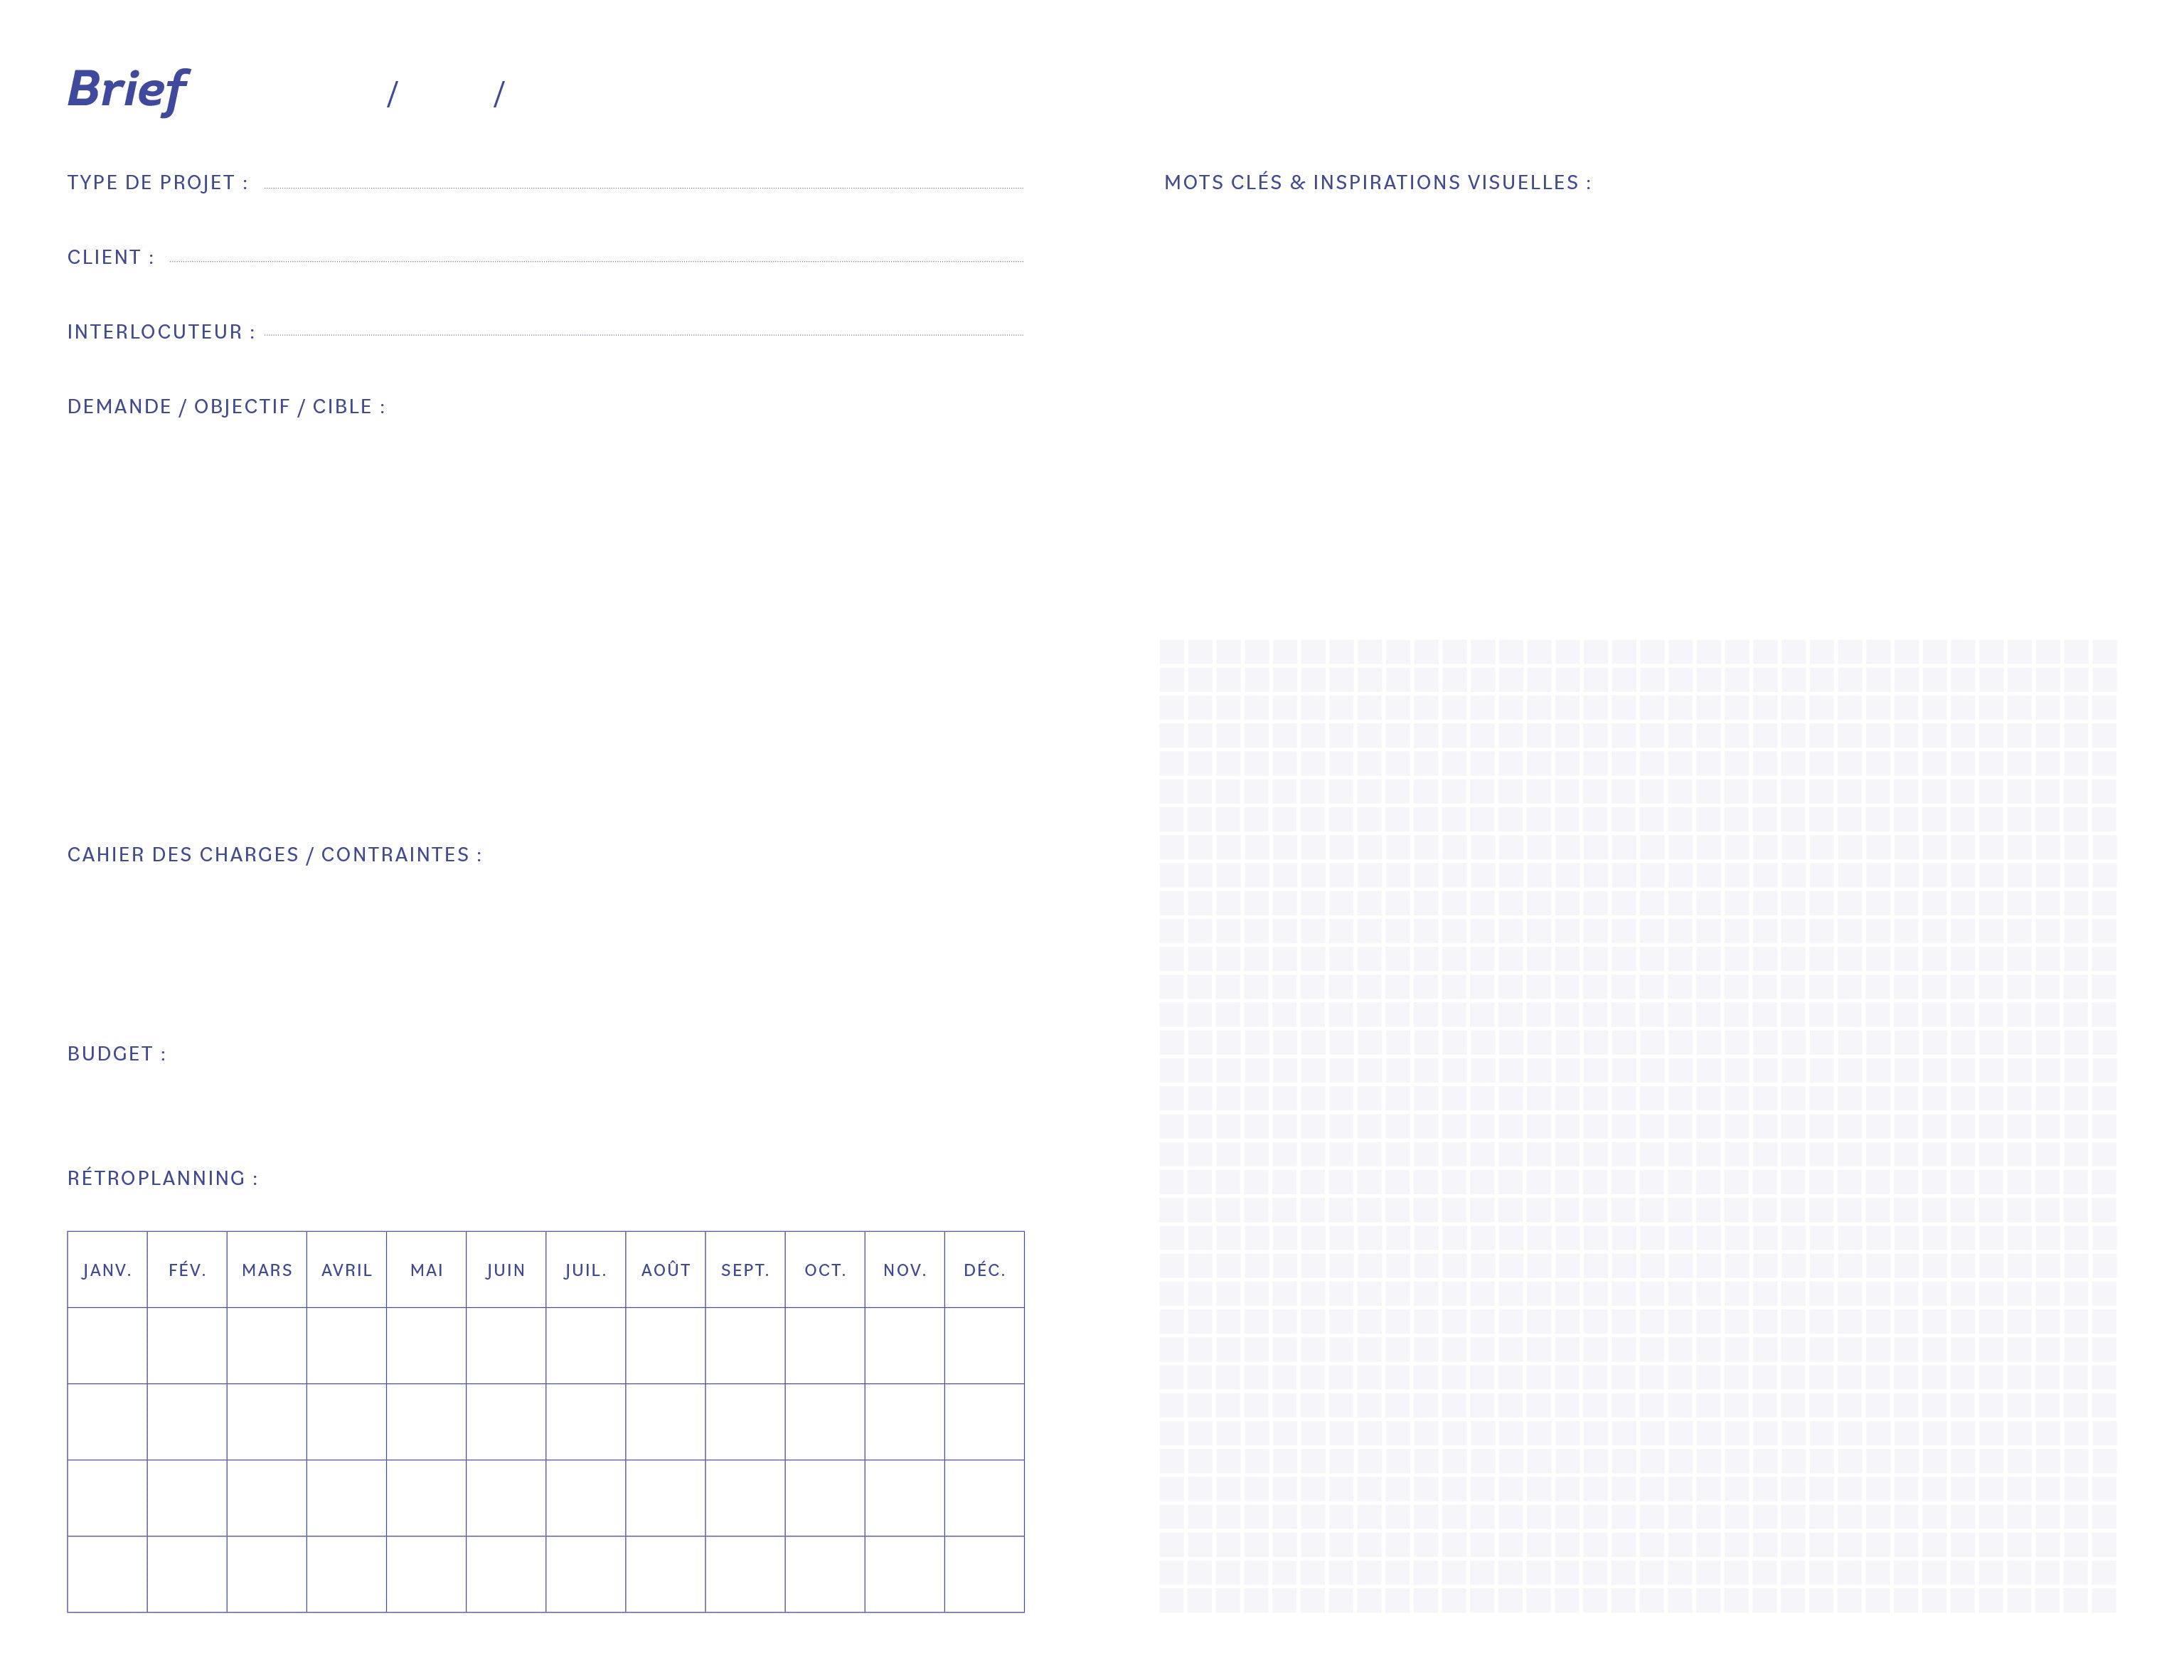Select the MARS column header

[x=267, y=1270]
